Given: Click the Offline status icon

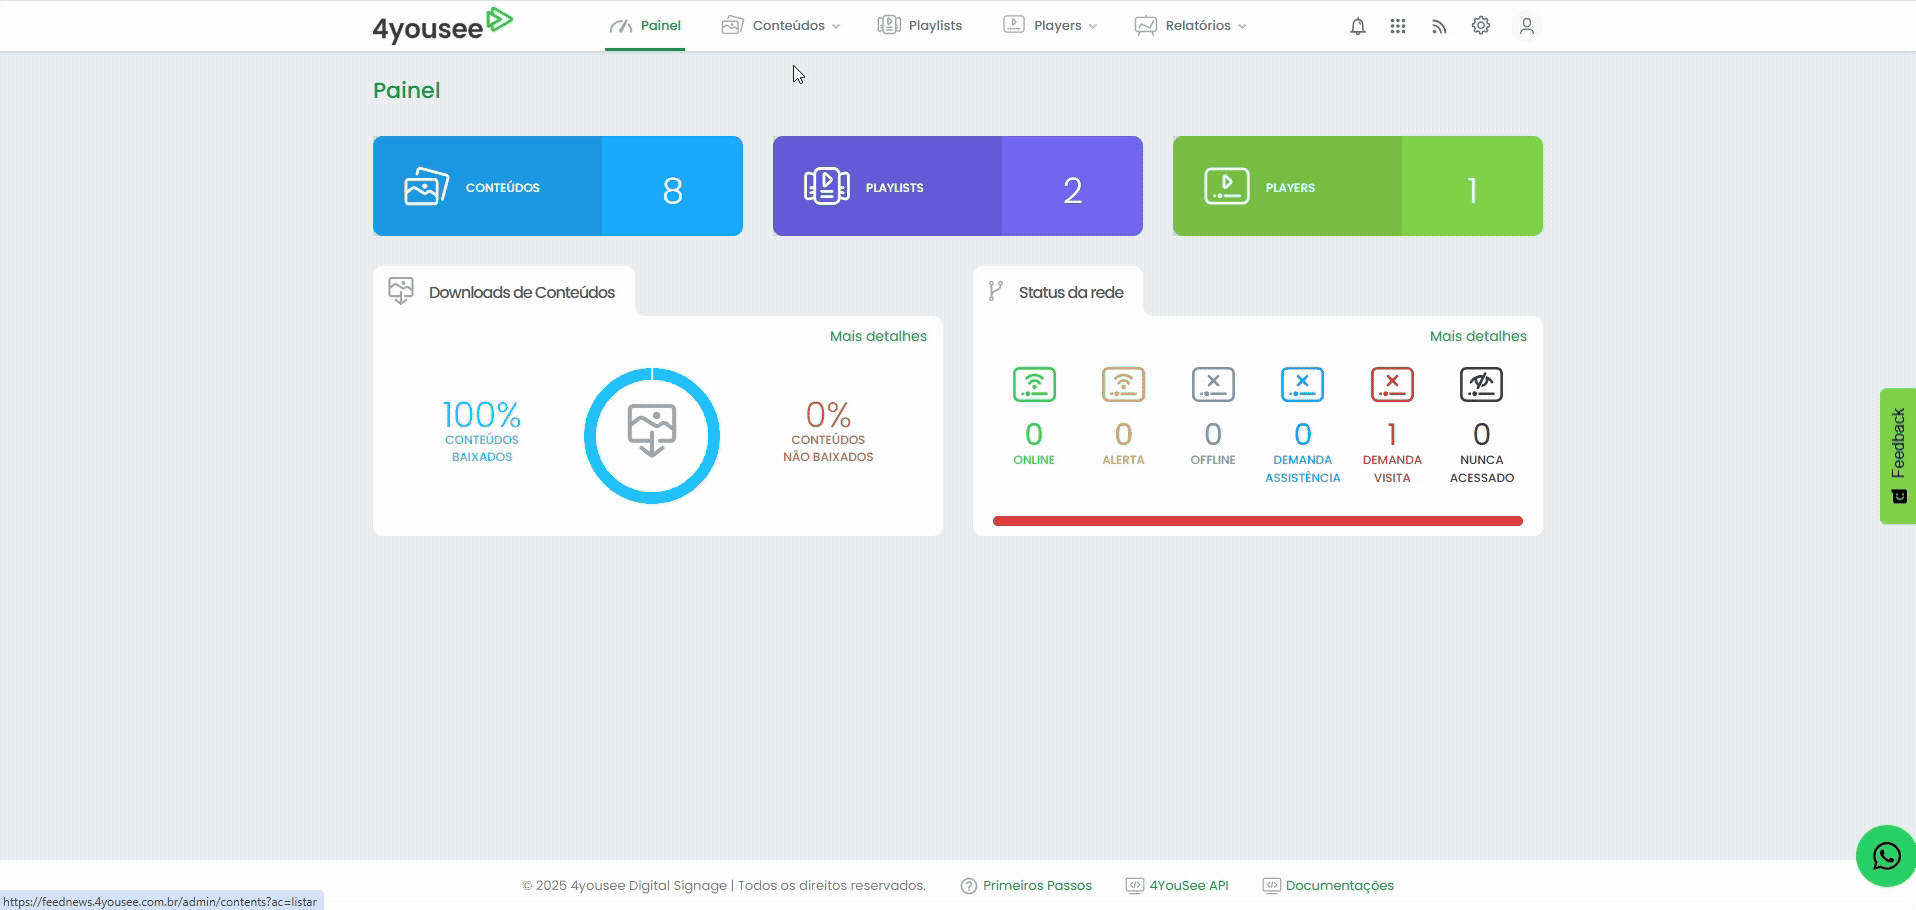Looking at the screenshot, I should tap(1213, 384).
